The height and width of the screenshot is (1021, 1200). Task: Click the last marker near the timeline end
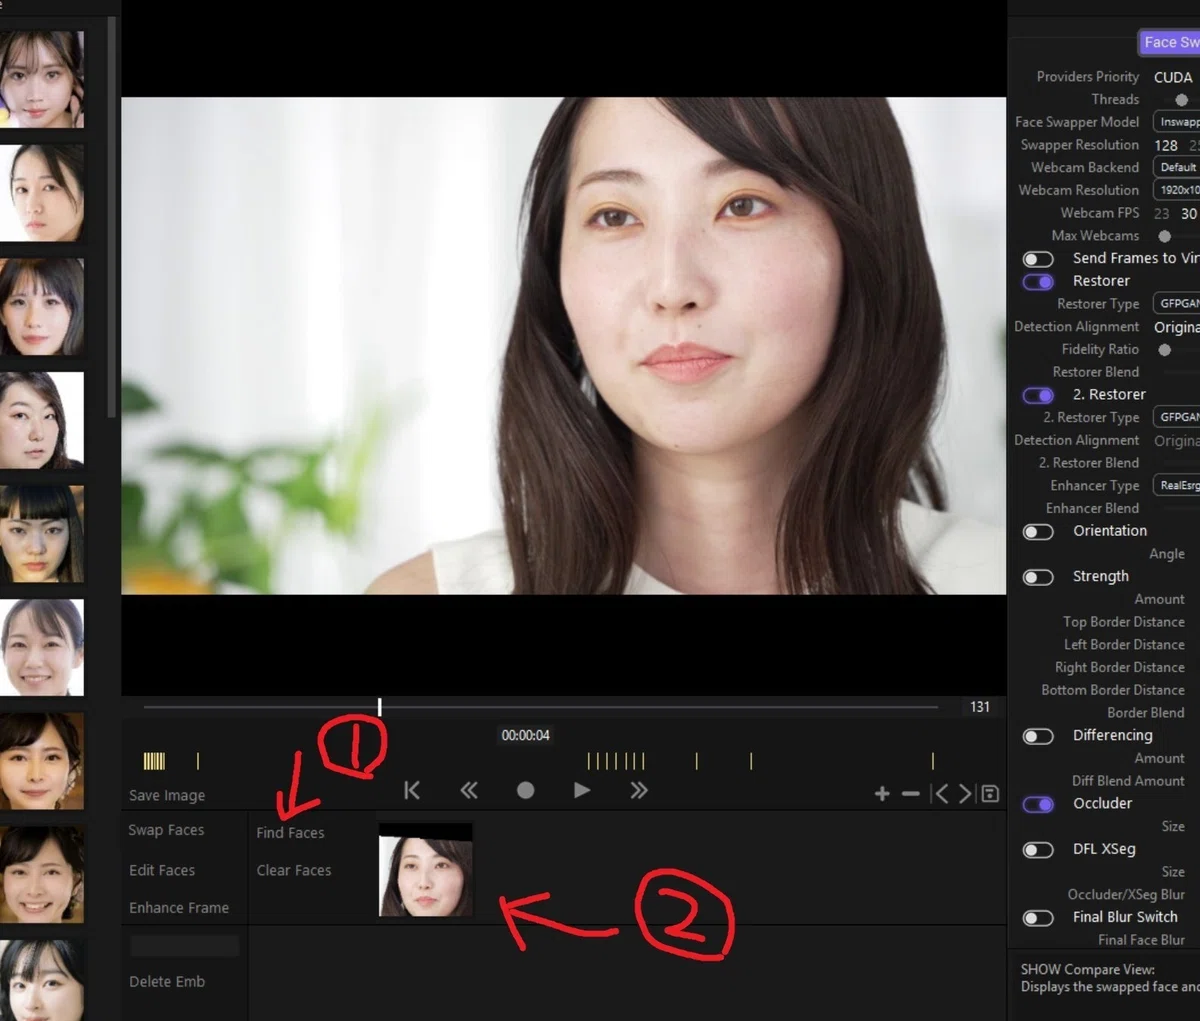pyautogui.click(x=932, y=761)
